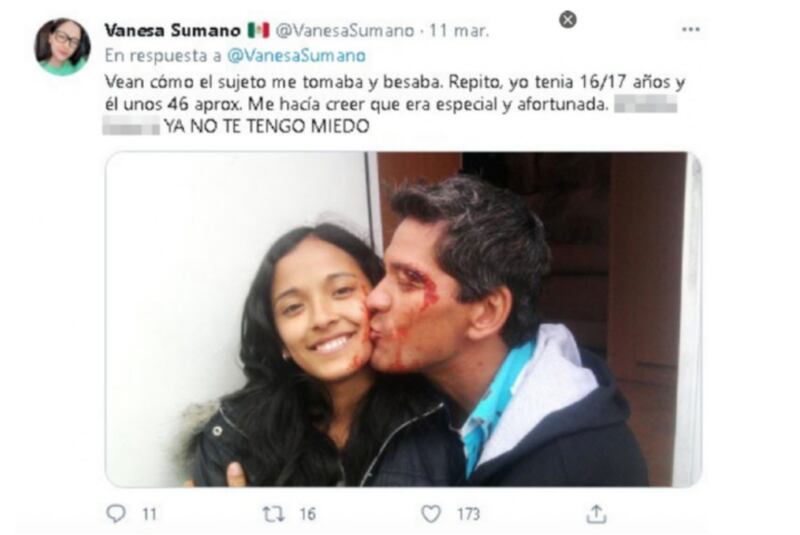Open the blurred mention before 'YA NO'
This screenshot has height=535, width=800.
pyautogui.click(x=131, y=125)
